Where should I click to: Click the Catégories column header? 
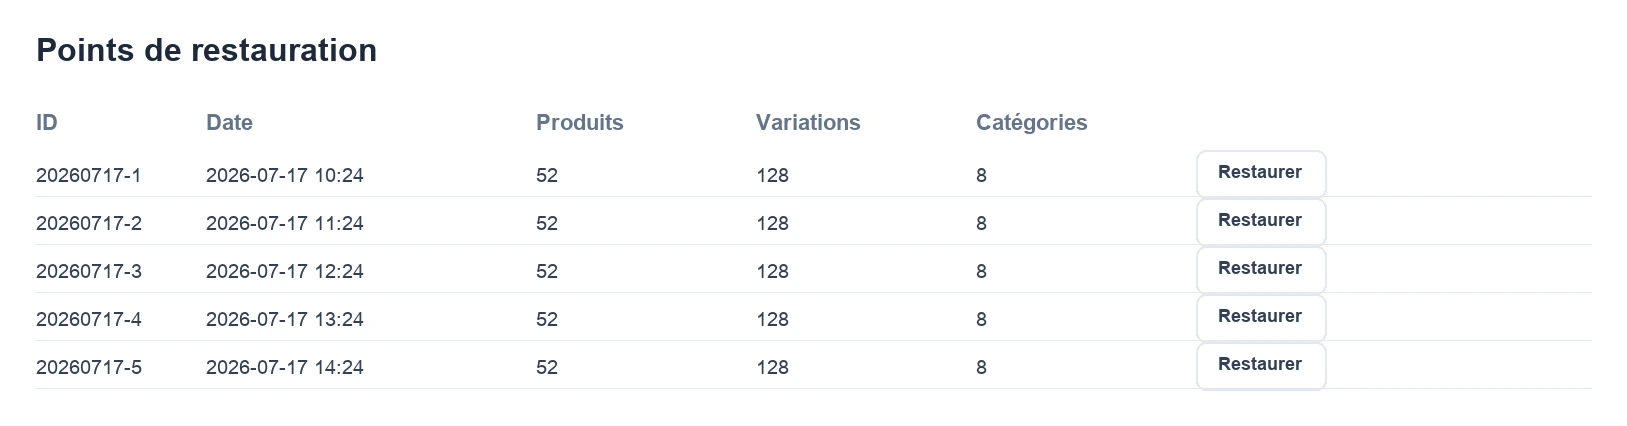coord(1032,123)
